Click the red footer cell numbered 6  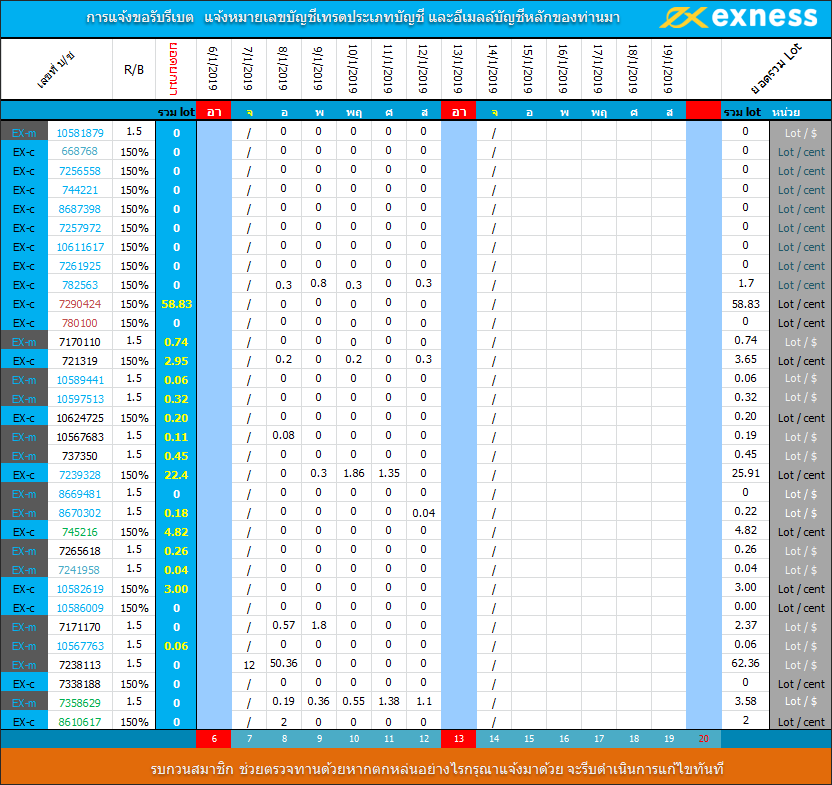pyautogui.click(x=214, y=739)
